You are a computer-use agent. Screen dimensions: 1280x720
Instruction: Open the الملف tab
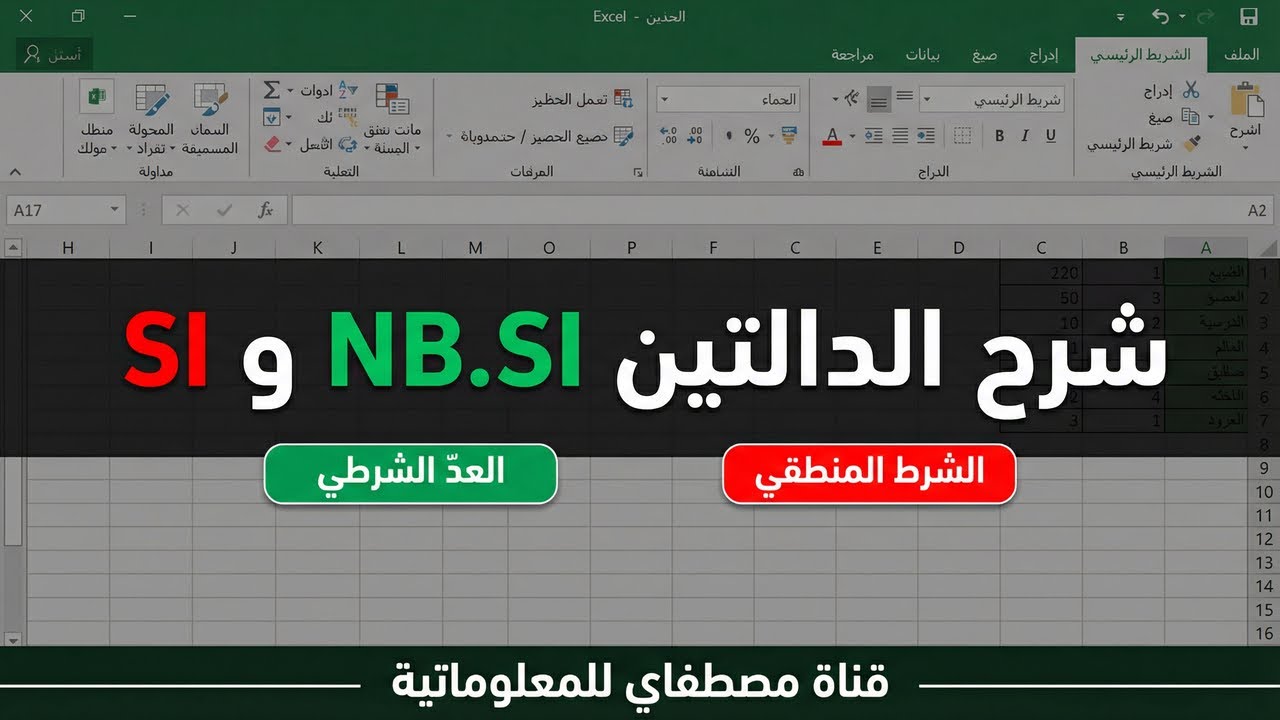[1241, 54]
